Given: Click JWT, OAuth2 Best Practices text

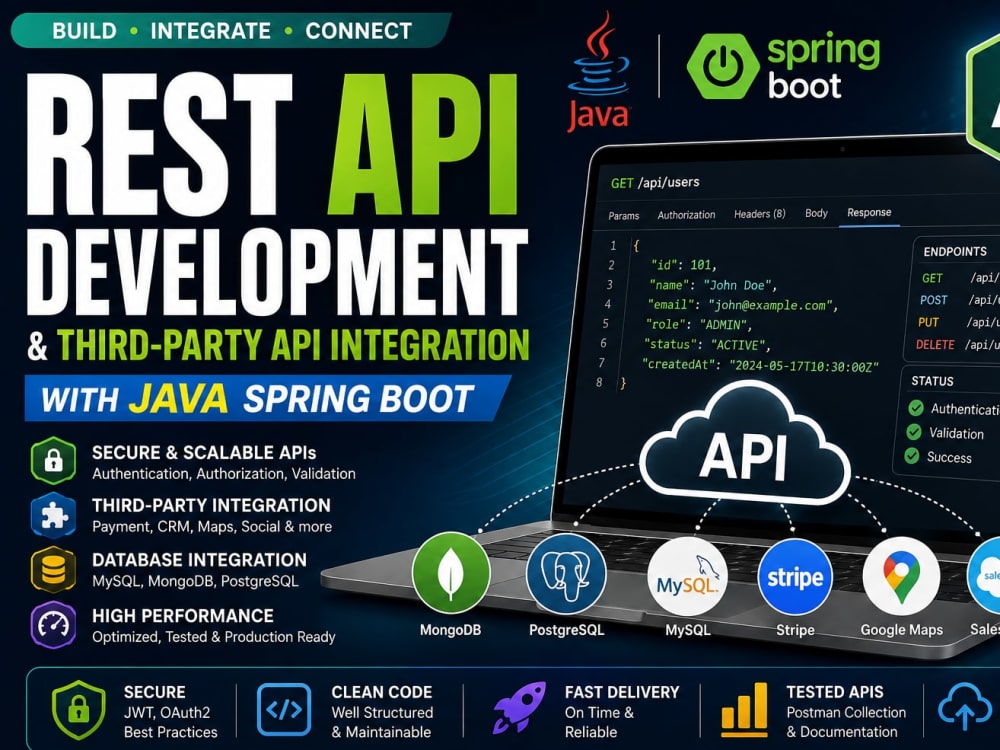Looking at the screenshot, I should point(171,722).
